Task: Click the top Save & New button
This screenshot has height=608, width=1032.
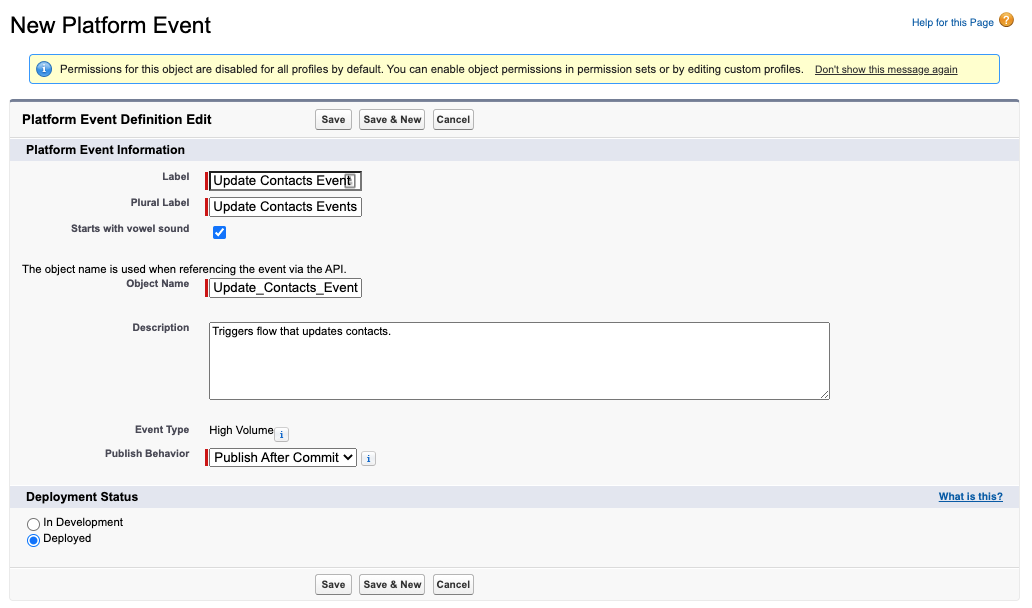Action: tap(392, 120)
